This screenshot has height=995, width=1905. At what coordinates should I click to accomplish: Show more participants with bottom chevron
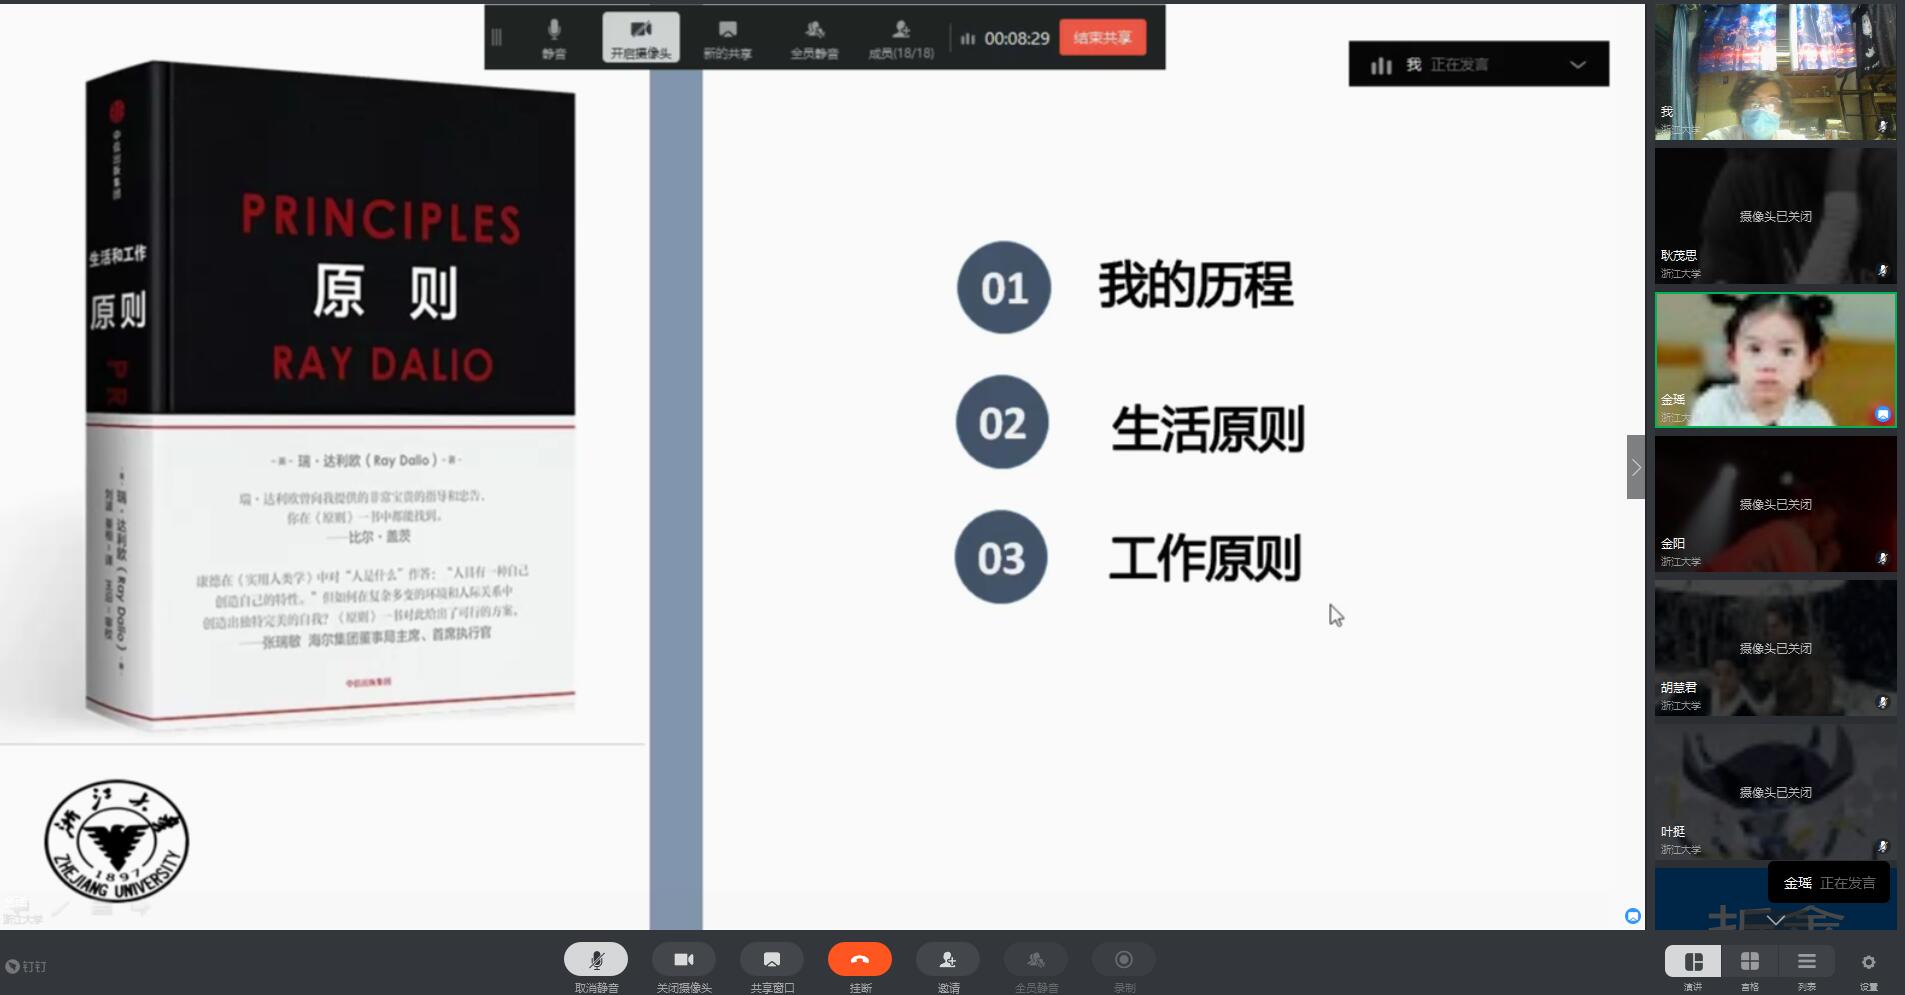coord(1776,919)
